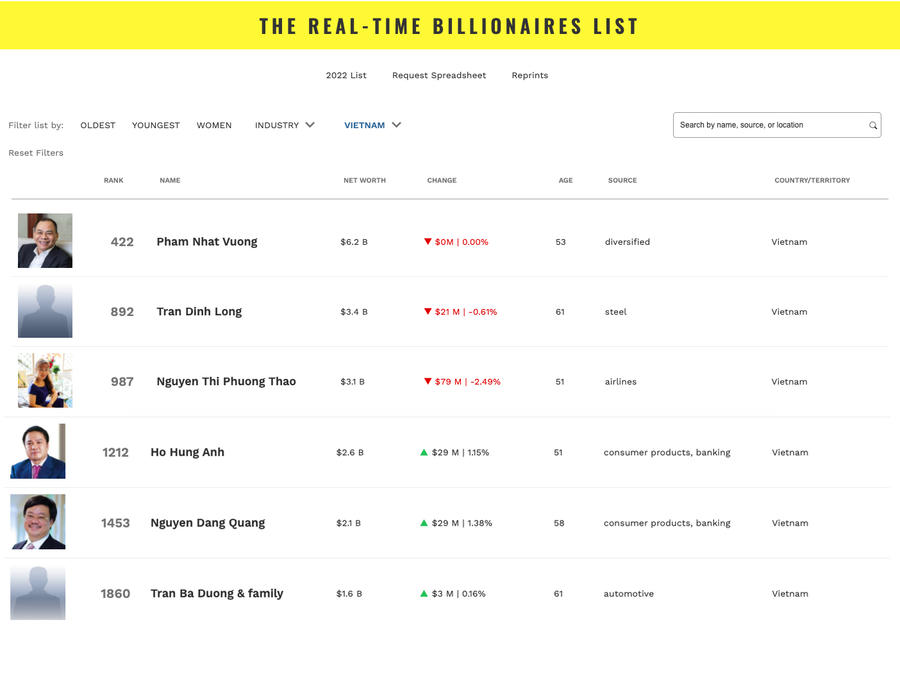Open Nguyen Dang Quang's portrait thumbnail
Image resolution: width=900 pixels, height=682 pixels.
(x=38, y=522)
